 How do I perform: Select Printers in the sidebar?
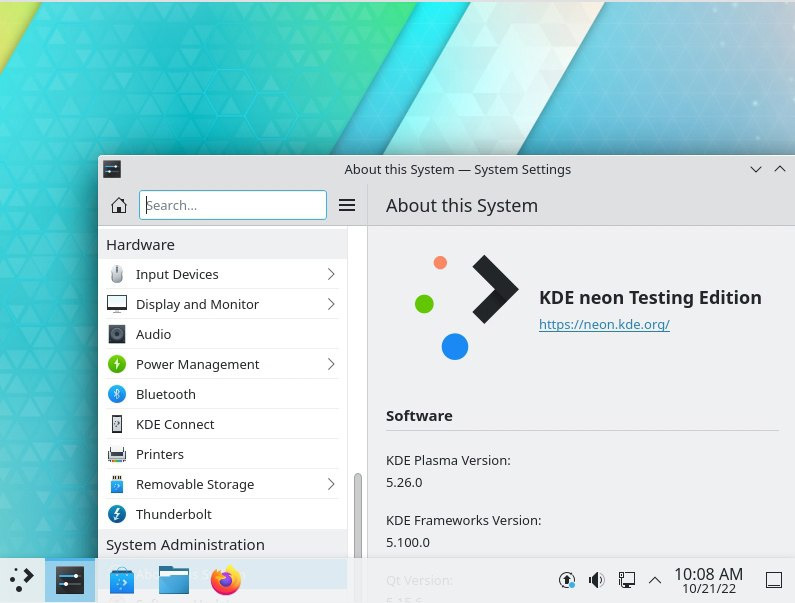(x=160, y=454)
